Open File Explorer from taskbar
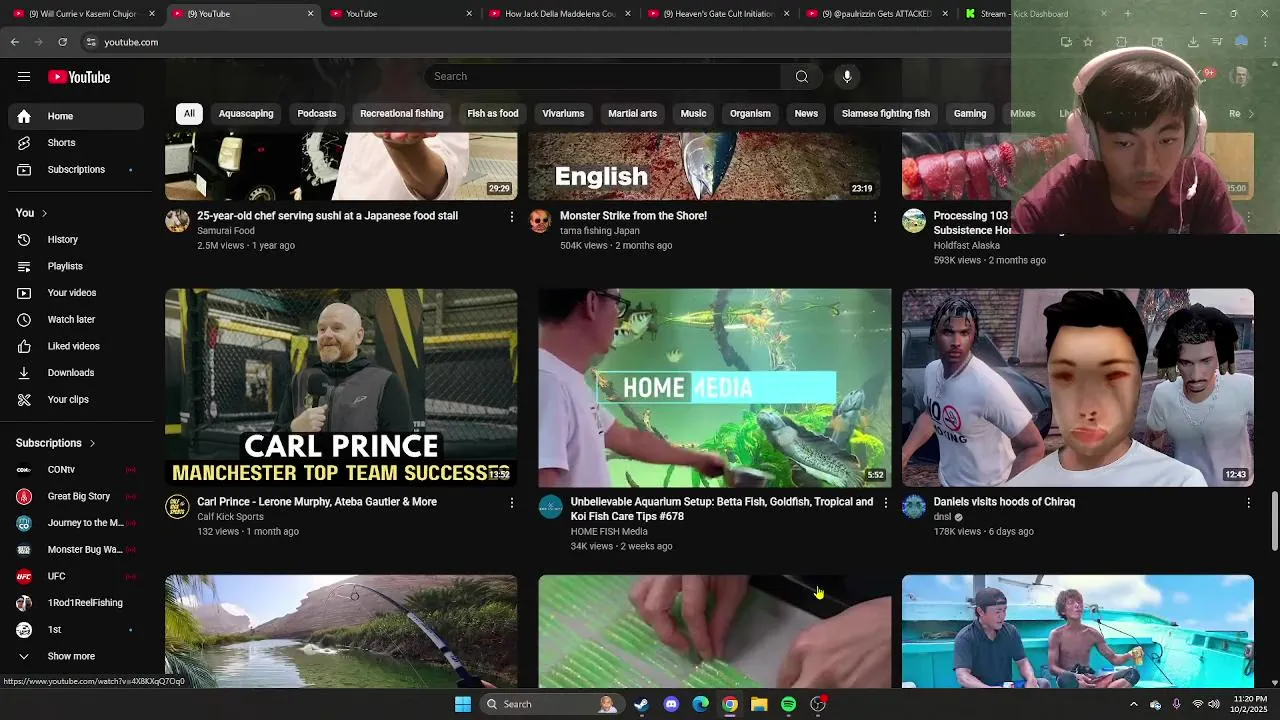The image size is (1280, 720). tap(759, 704)
